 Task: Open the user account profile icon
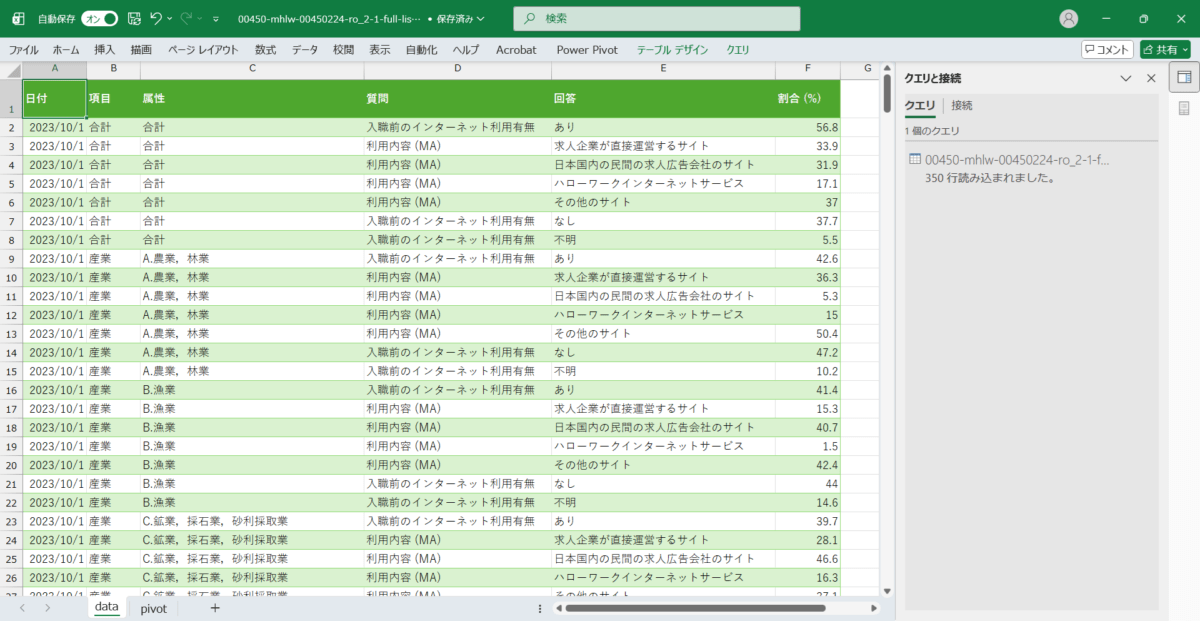[x=1069, y=19]
